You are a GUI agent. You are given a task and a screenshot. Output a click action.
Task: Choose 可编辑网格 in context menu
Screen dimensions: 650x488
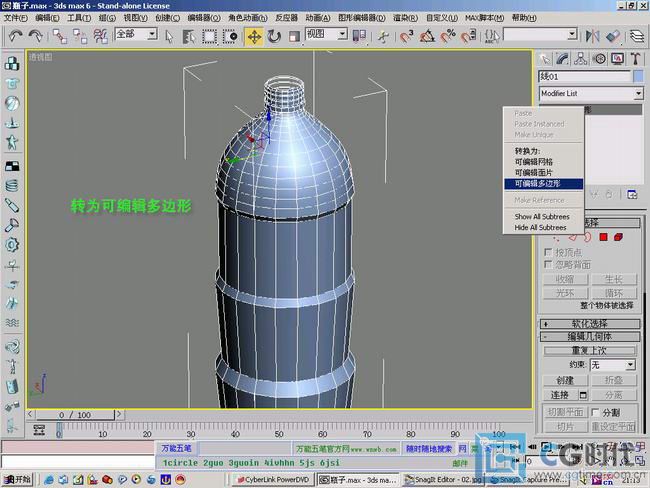tap(543, 162)
